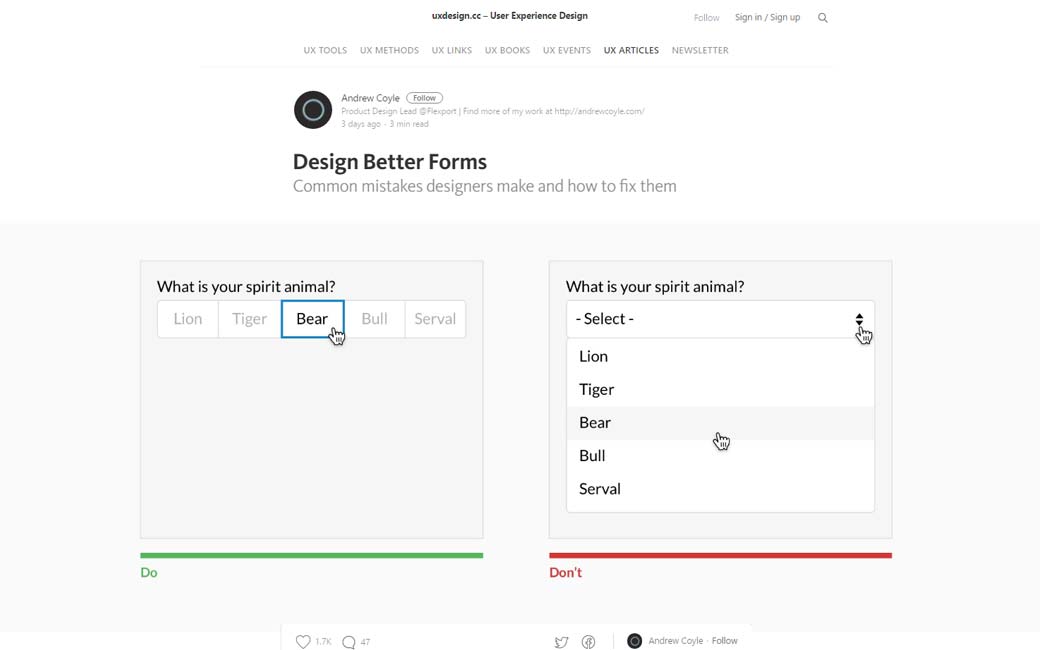Select the Bear segmented option

pos(312,319)
